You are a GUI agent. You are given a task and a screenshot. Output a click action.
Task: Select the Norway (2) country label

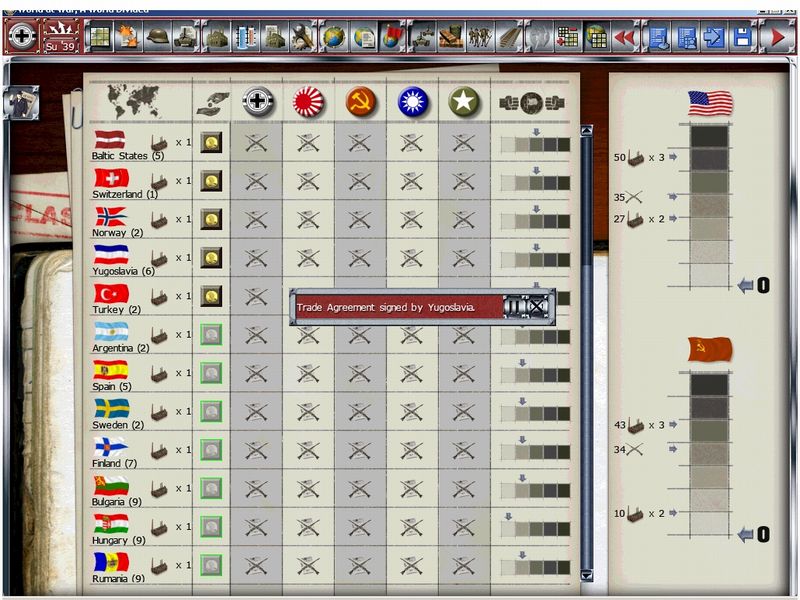click(117, 233)
